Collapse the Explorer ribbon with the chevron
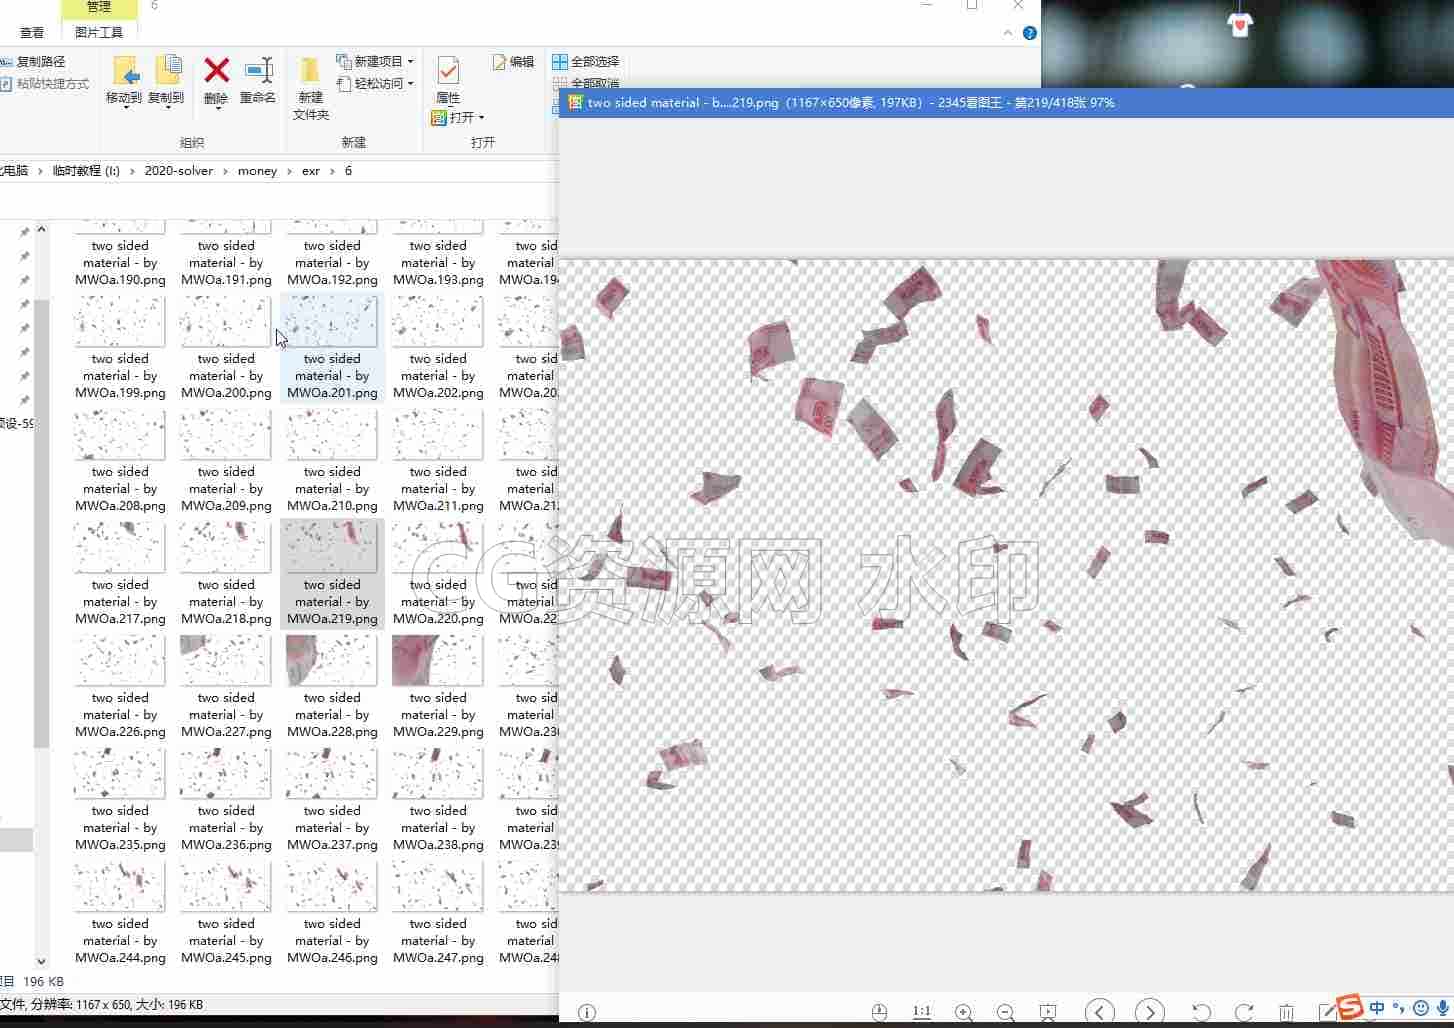 (1008, 33)
